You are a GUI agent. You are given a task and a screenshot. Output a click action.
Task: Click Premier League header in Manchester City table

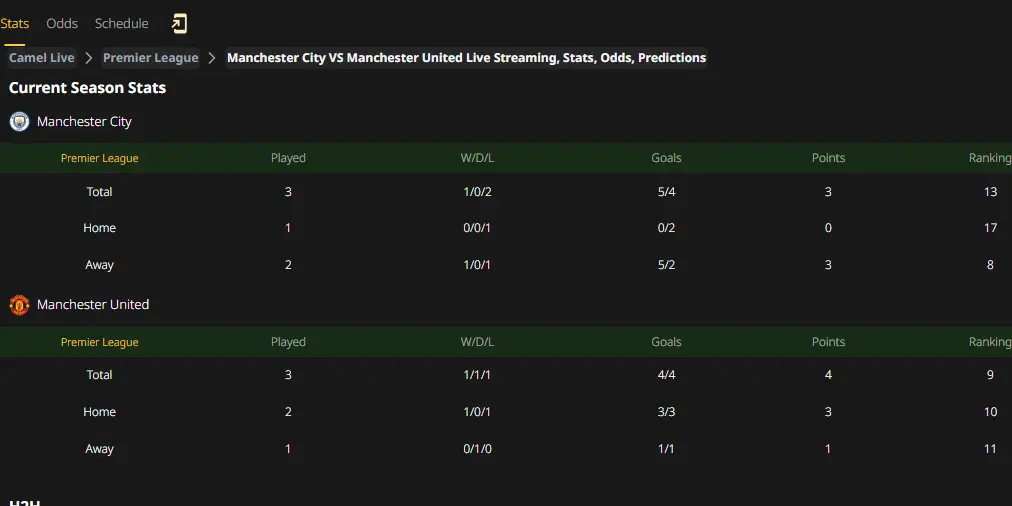pyautogui.click(x=99, y=158)
